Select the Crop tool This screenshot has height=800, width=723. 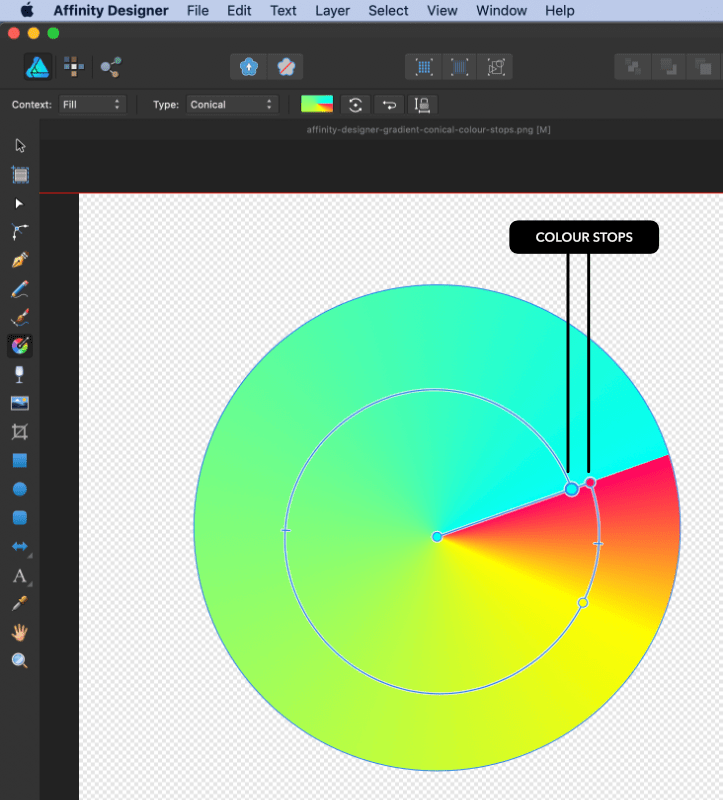pyautogui.click(x=20, y=432)
